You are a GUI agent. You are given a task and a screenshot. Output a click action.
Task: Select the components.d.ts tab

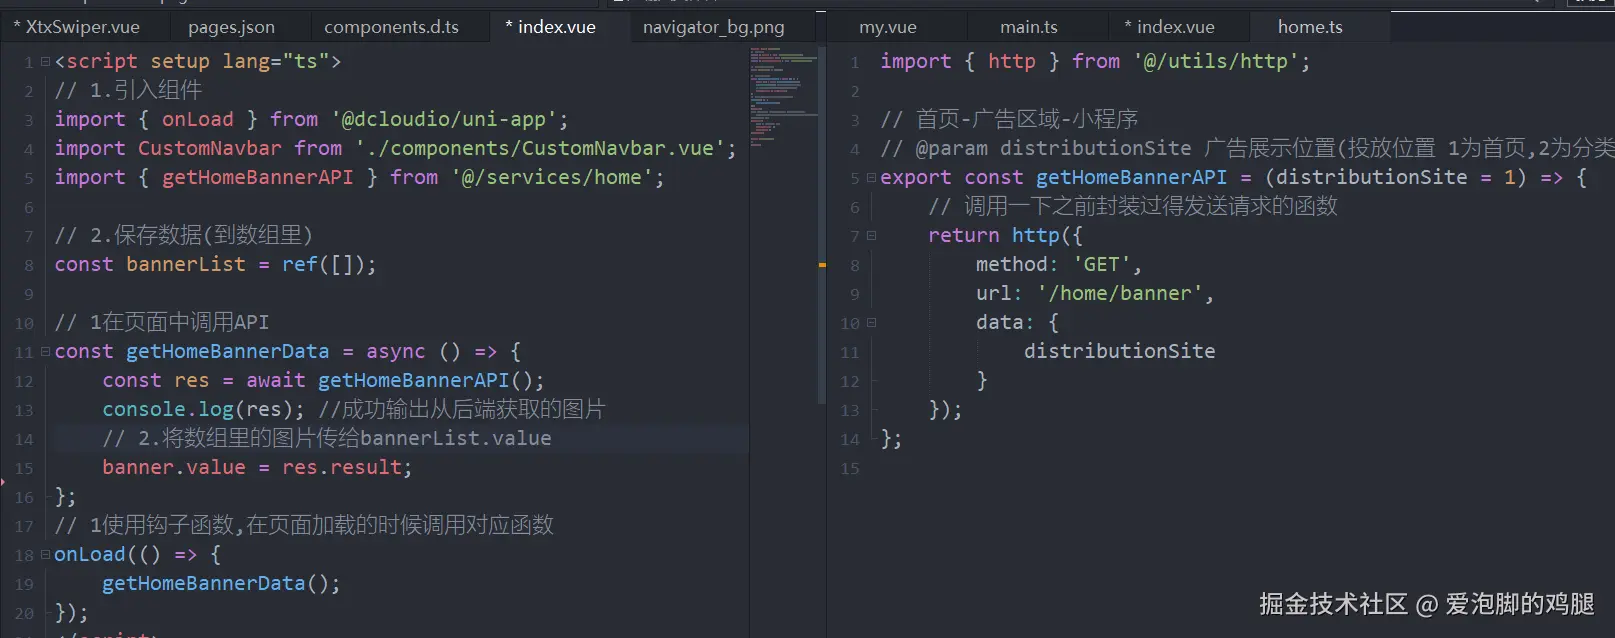click(x=391, y=27)
